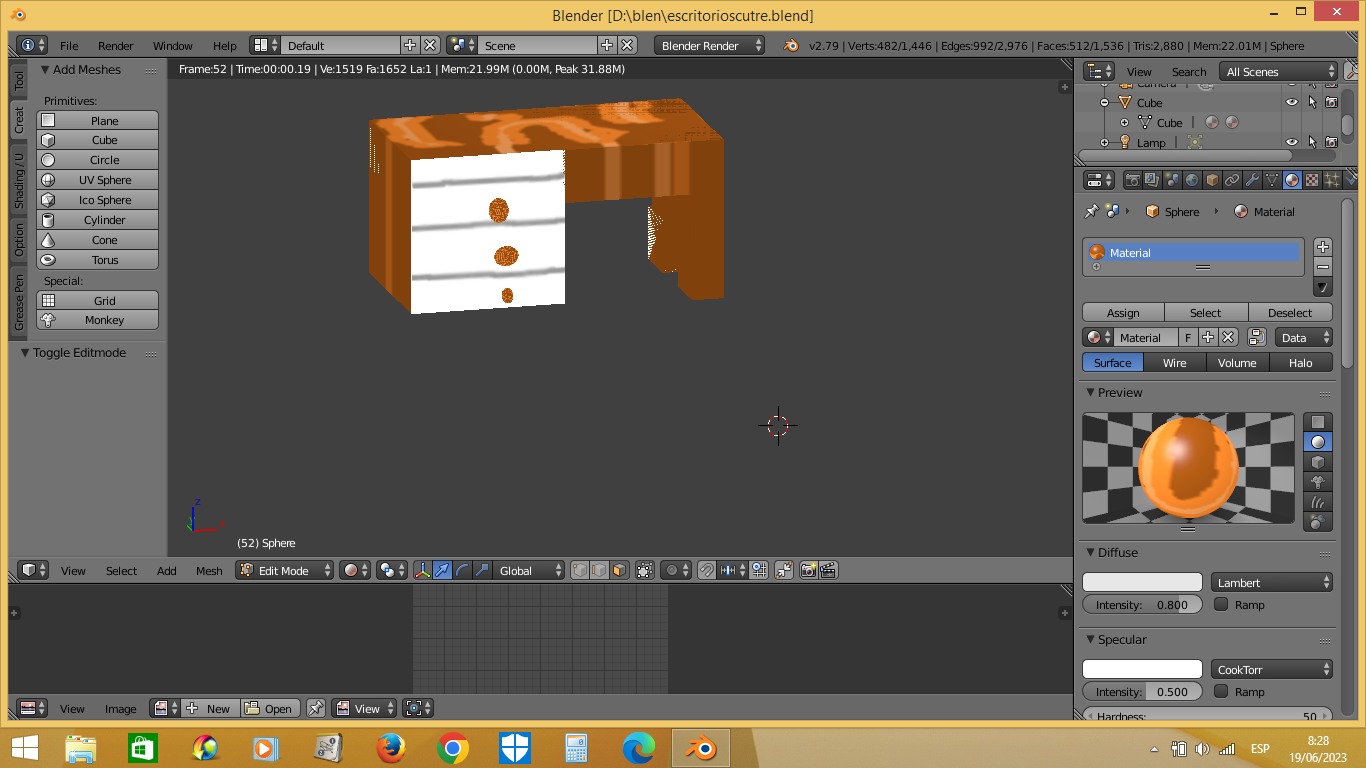Viewport: 1366px width, 768px height.
Task: Add a new material slot with plus
Action: (x=1323, y=246)
